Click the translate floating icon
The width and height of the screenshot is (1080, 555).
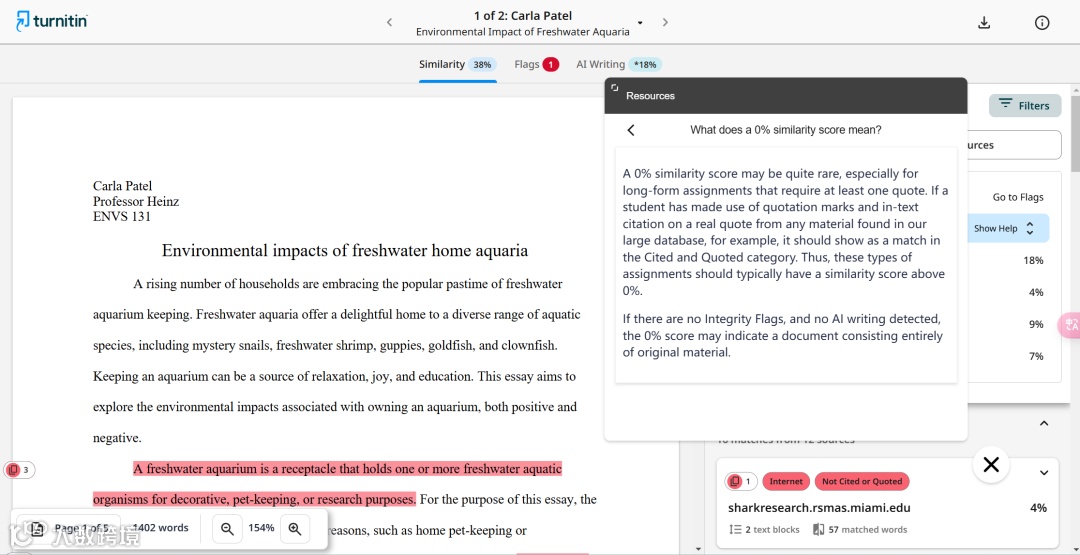1070,324
